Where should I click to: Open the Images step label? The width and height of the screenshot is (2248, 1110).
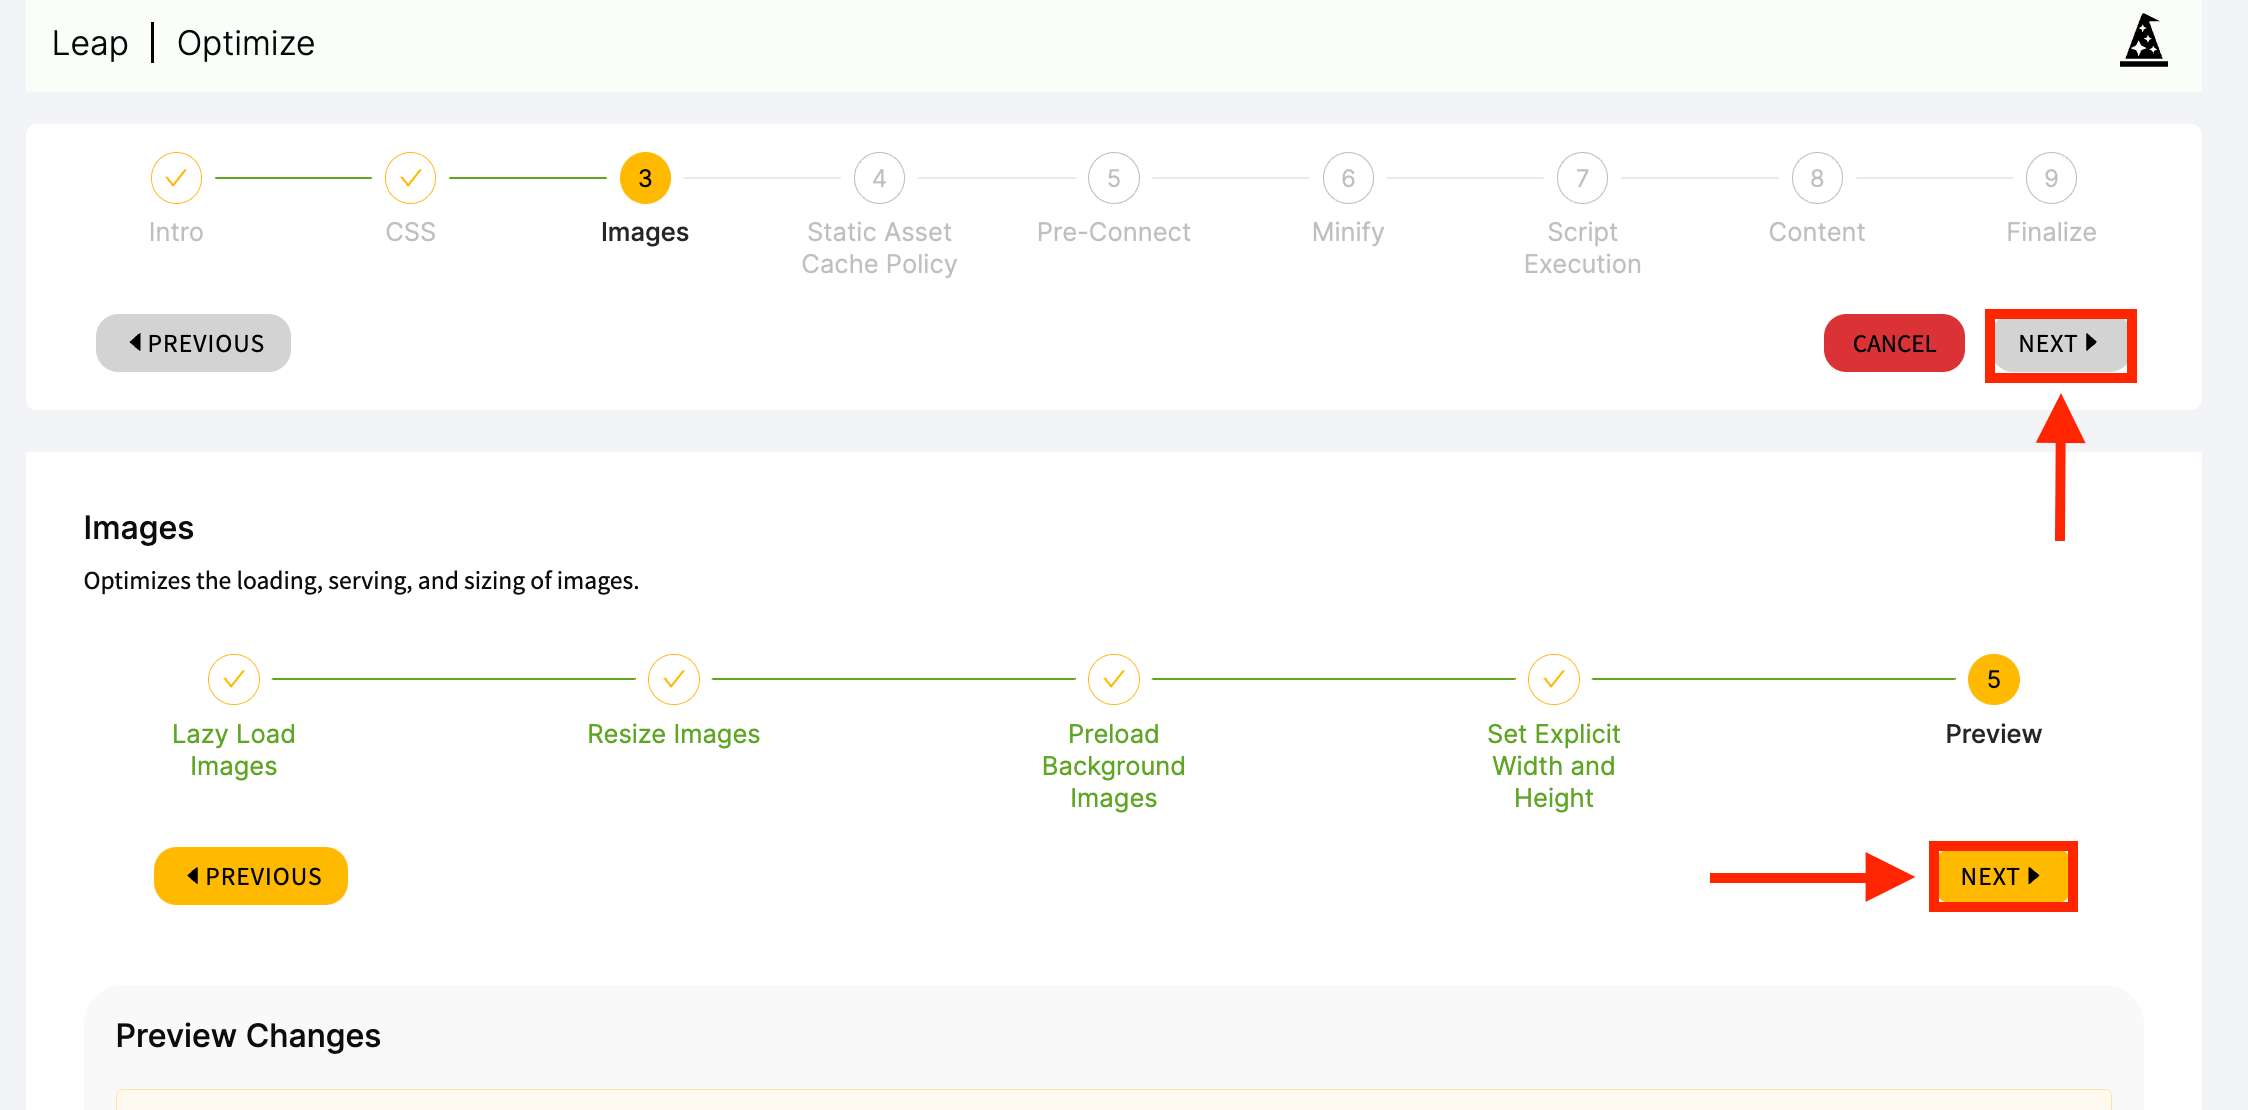[x=645, y=232]
